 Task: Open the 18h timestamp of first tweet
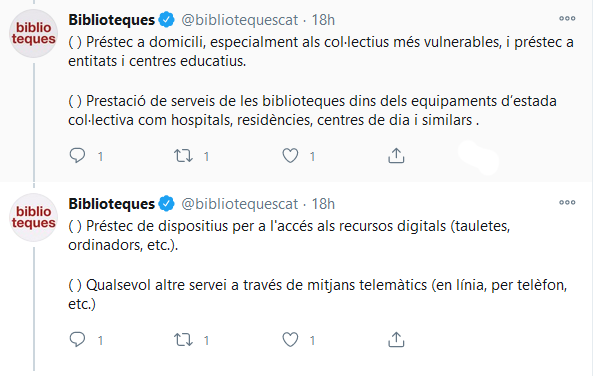[323, 20]
